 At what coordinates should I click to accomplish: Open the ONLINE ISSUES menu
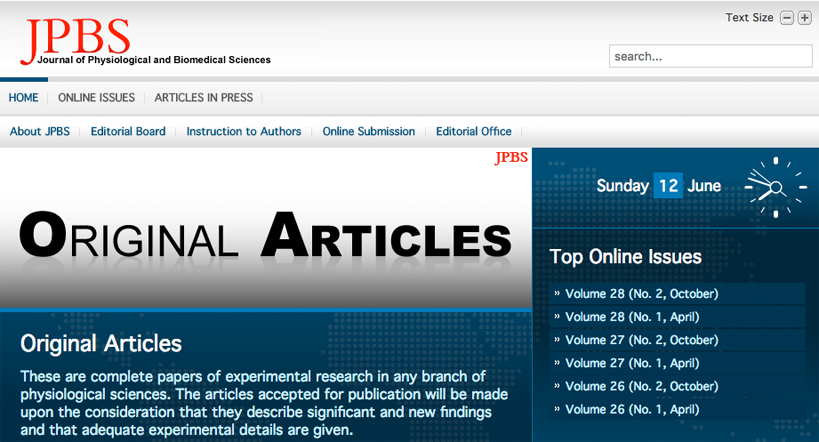[96, 98]
